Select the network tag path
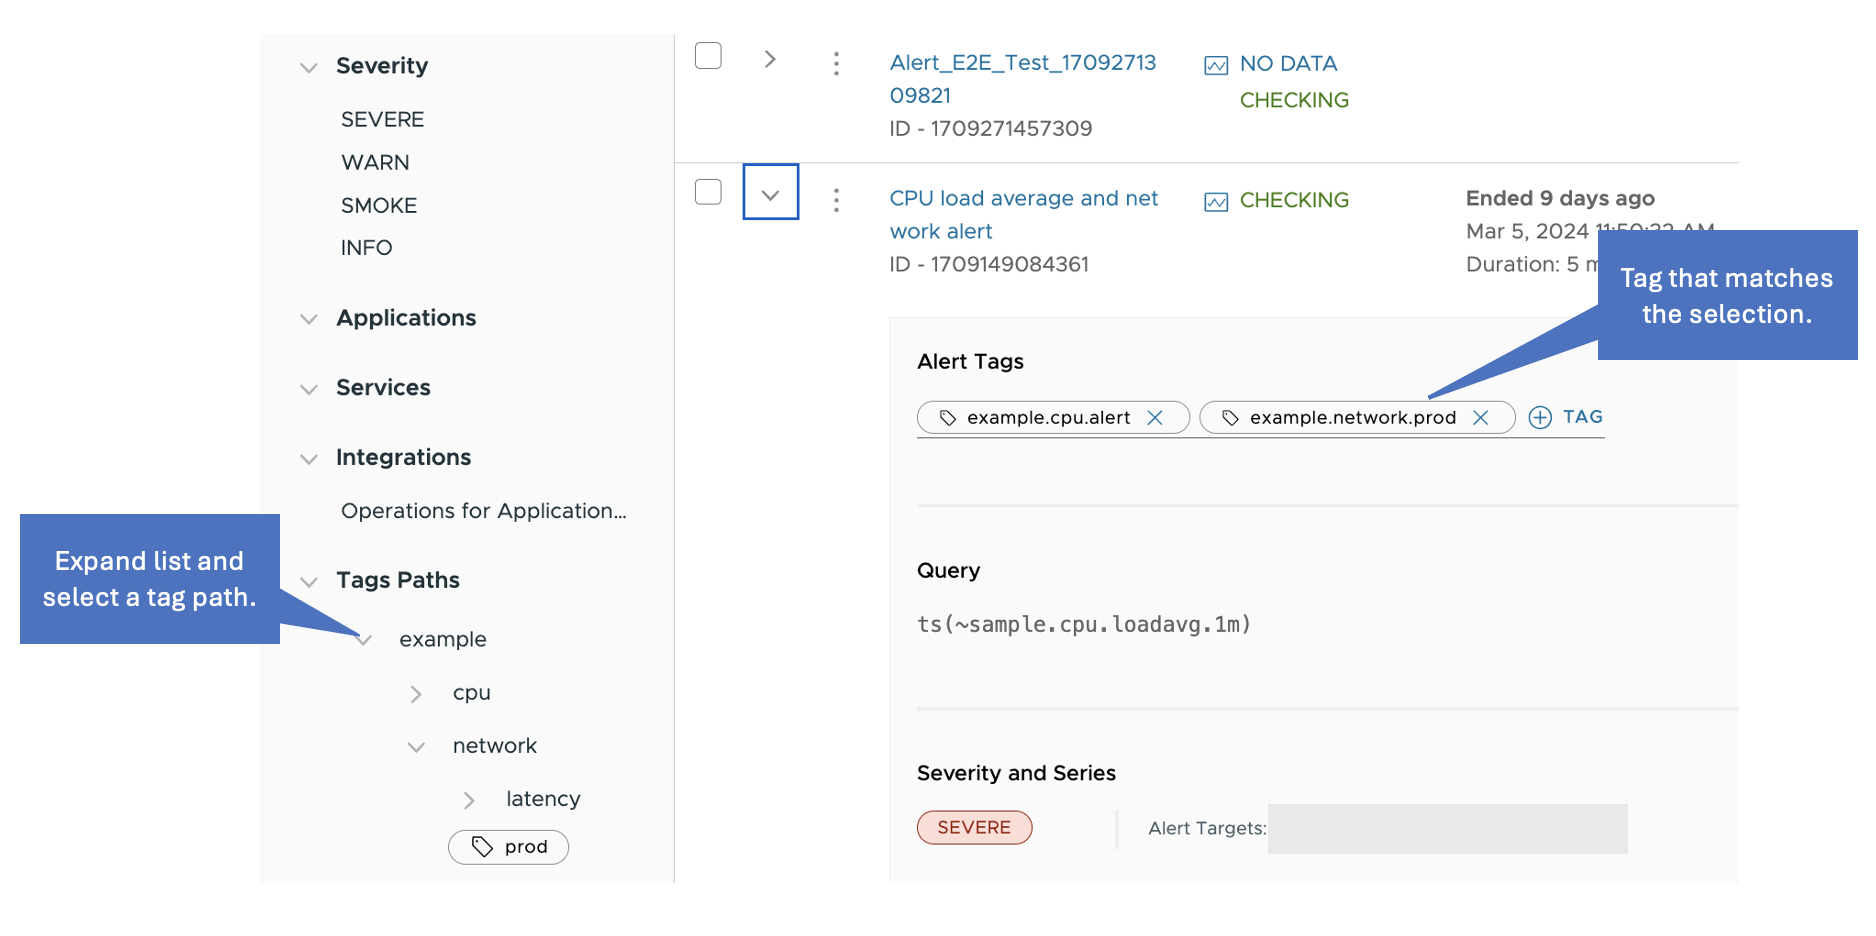The image size is (1876, 936). [x=495, y=746]
